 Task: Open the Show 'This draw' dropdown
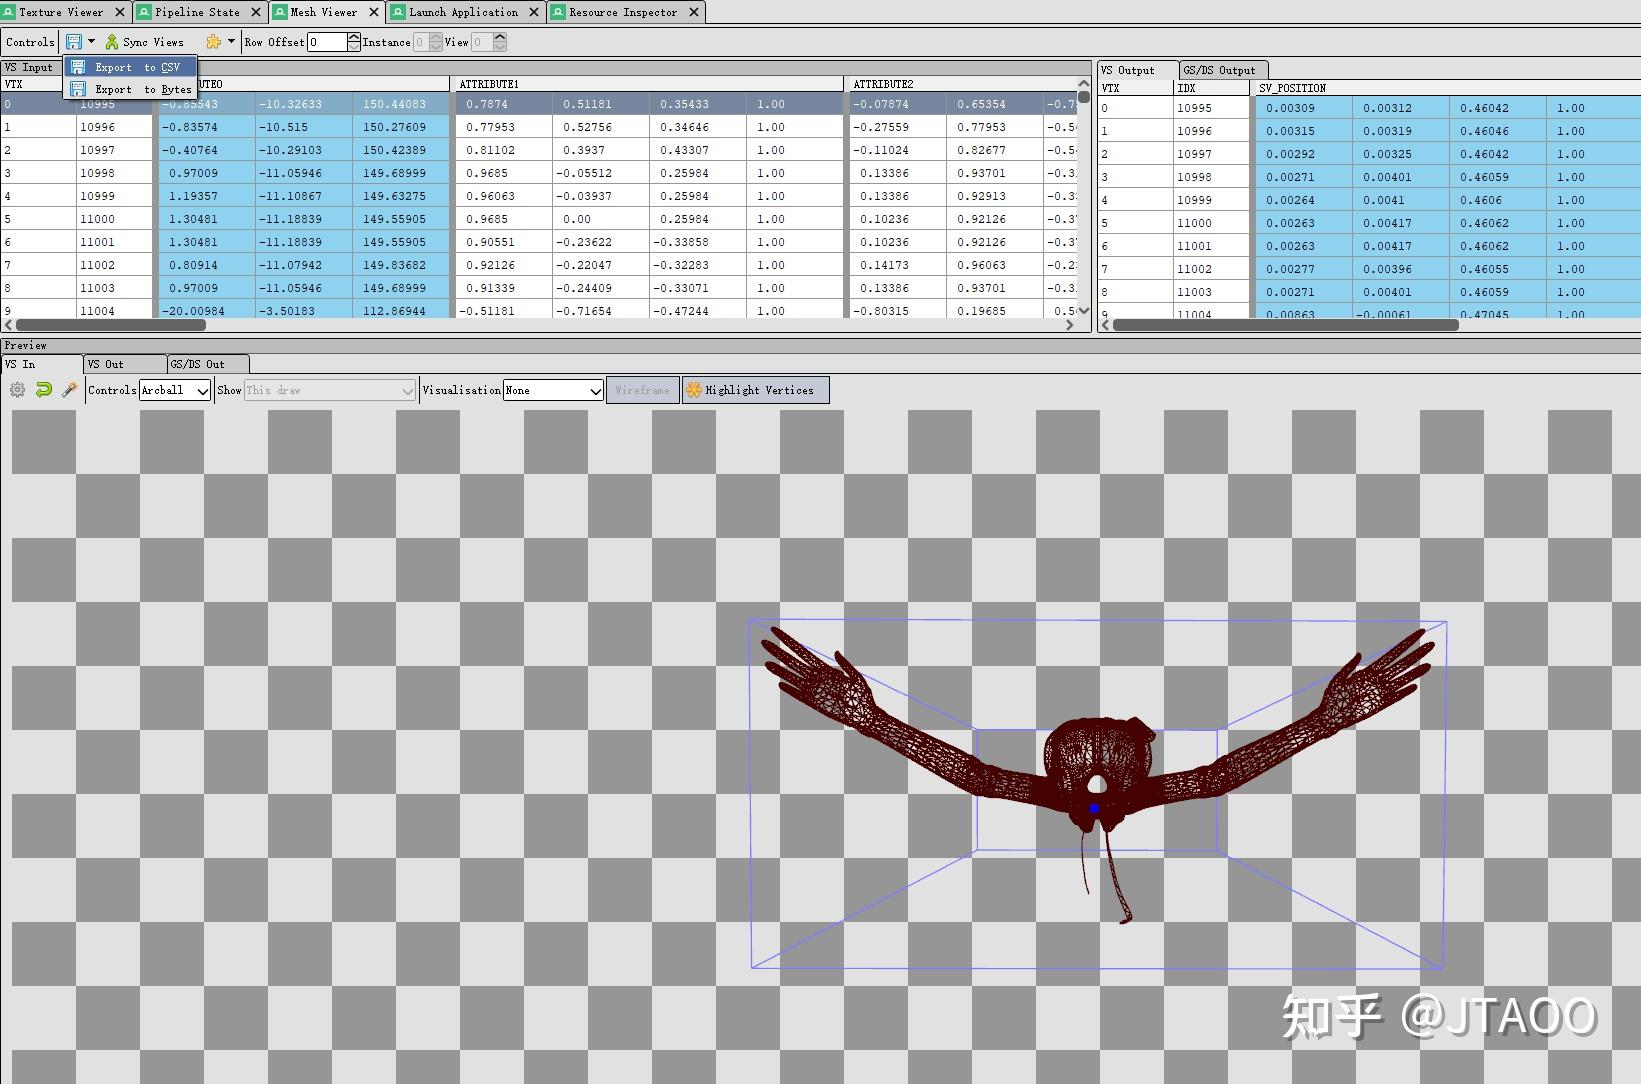coord(330,390)
